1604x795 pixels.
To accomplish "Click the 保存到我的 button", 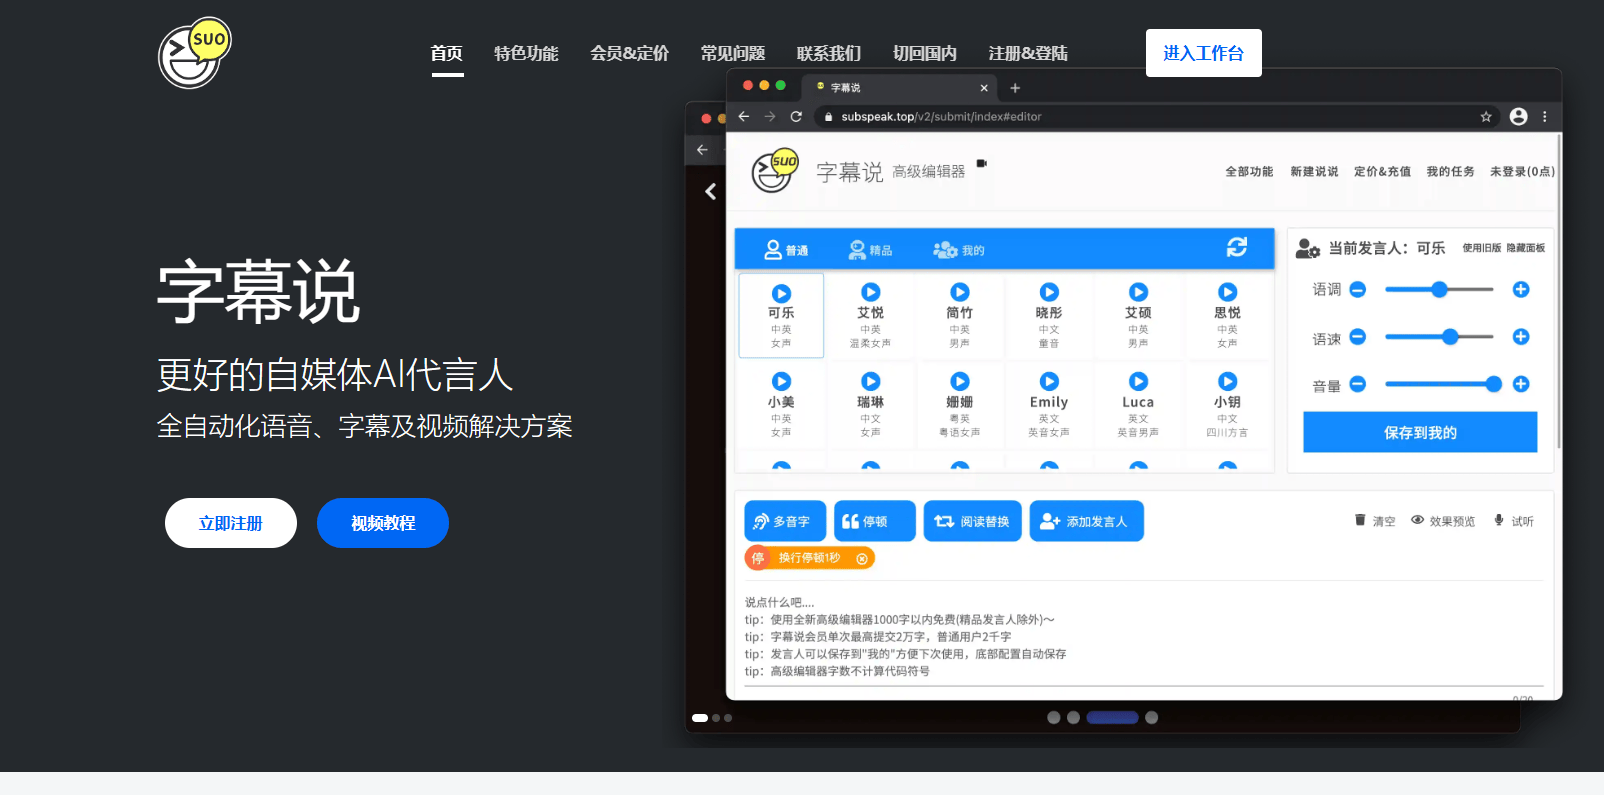I will (x=1420, y=432).
